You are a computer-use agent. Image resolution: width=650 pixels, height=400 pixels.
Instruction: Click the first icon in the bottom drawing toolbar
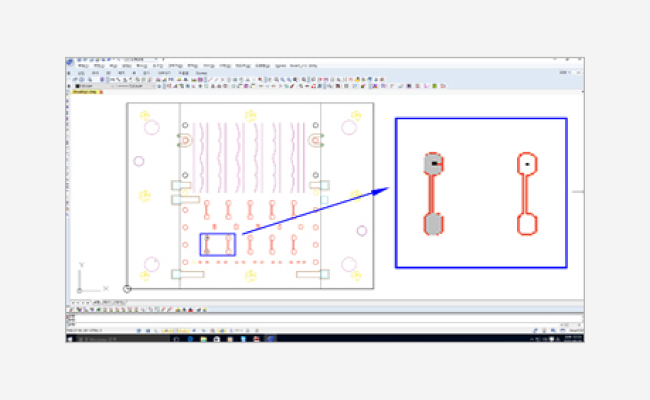[x=70, y=308]
